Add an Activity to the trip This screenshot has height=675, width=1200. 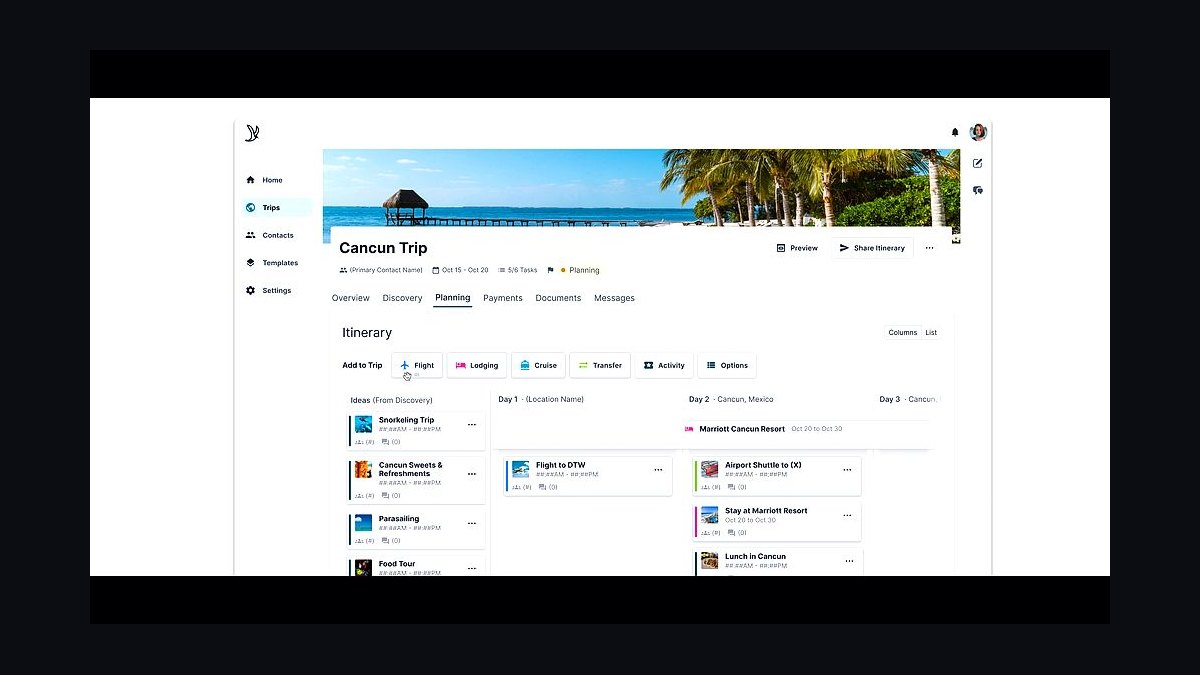[664, 365]
